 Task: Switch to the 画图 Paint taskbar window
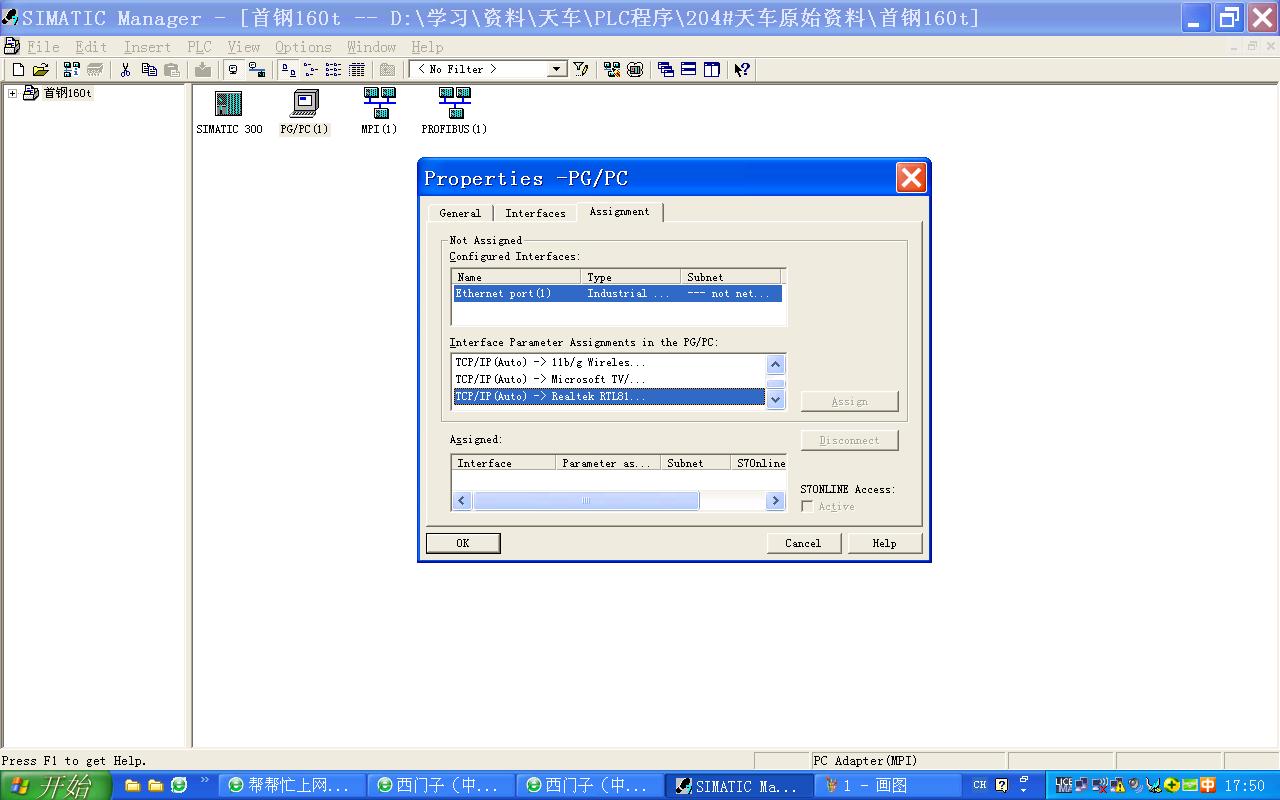(888, 786)
